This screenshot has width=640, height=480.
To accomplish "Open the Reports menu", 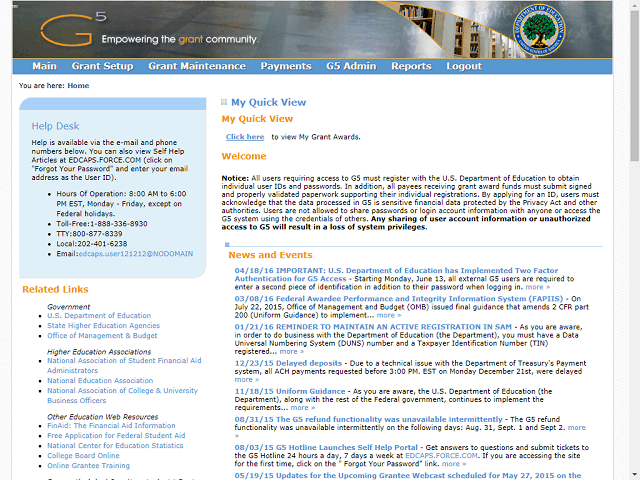I will [411, 66].
